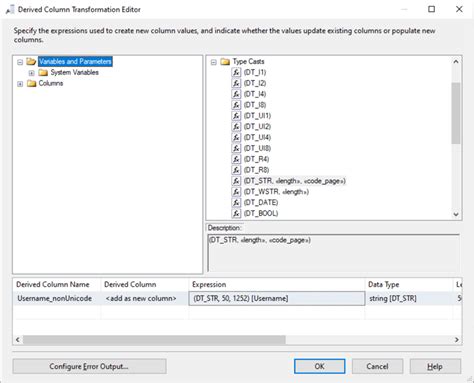Select the (DT_UI8) type cast
Screen dimensions: 474x383
(257, 148)
